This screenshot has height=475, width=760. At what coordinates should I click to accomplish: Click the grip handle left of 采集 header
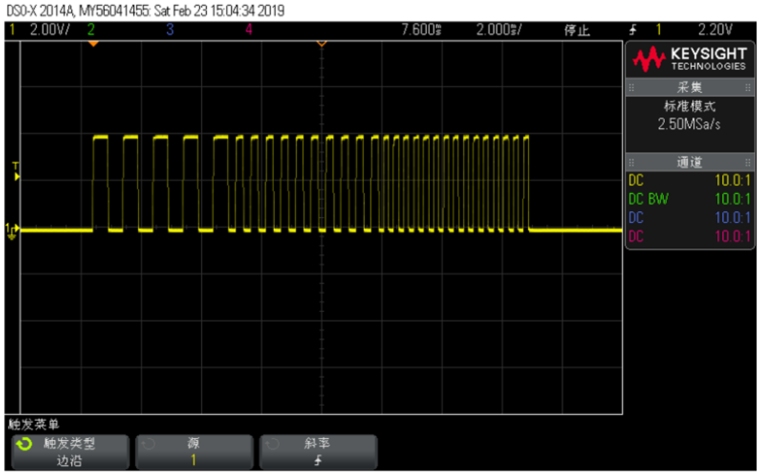coord(632,88)
